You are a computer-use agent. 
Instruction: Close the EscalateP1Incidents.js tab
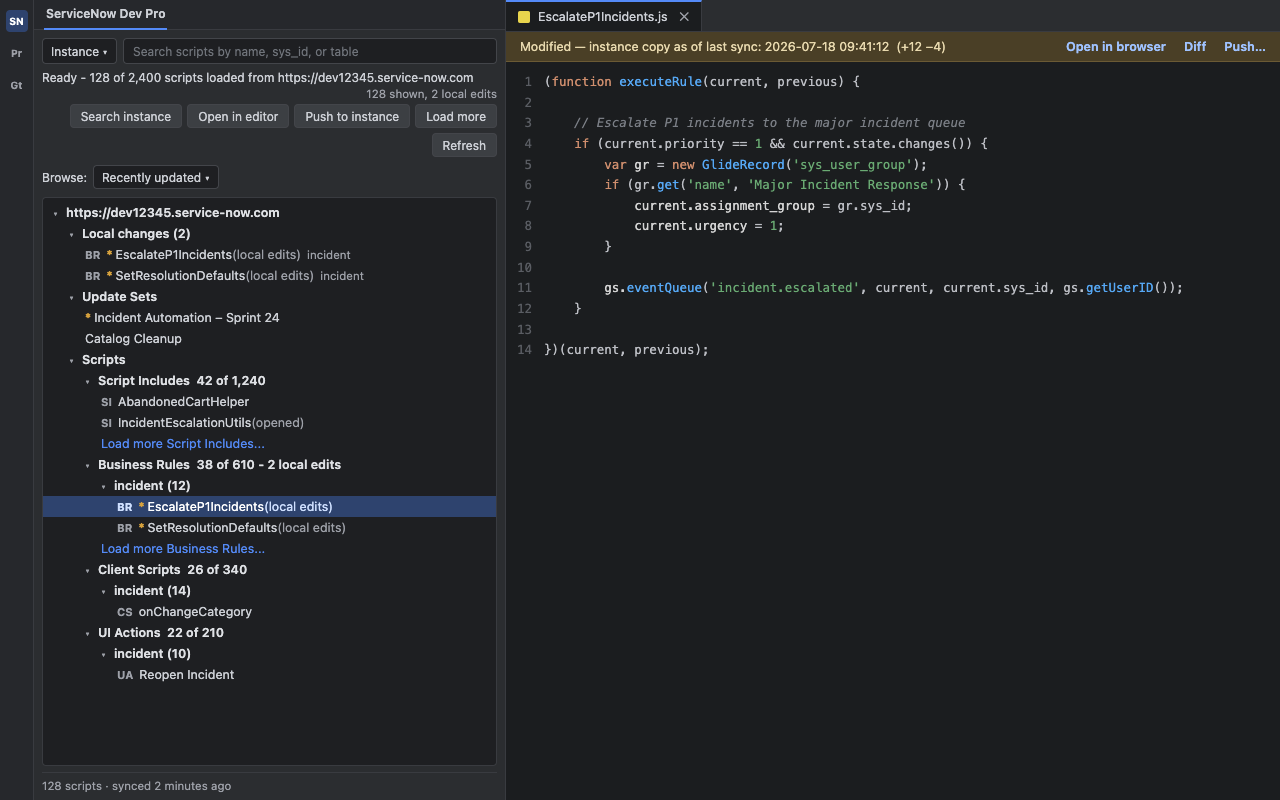[x=684, y=17]
